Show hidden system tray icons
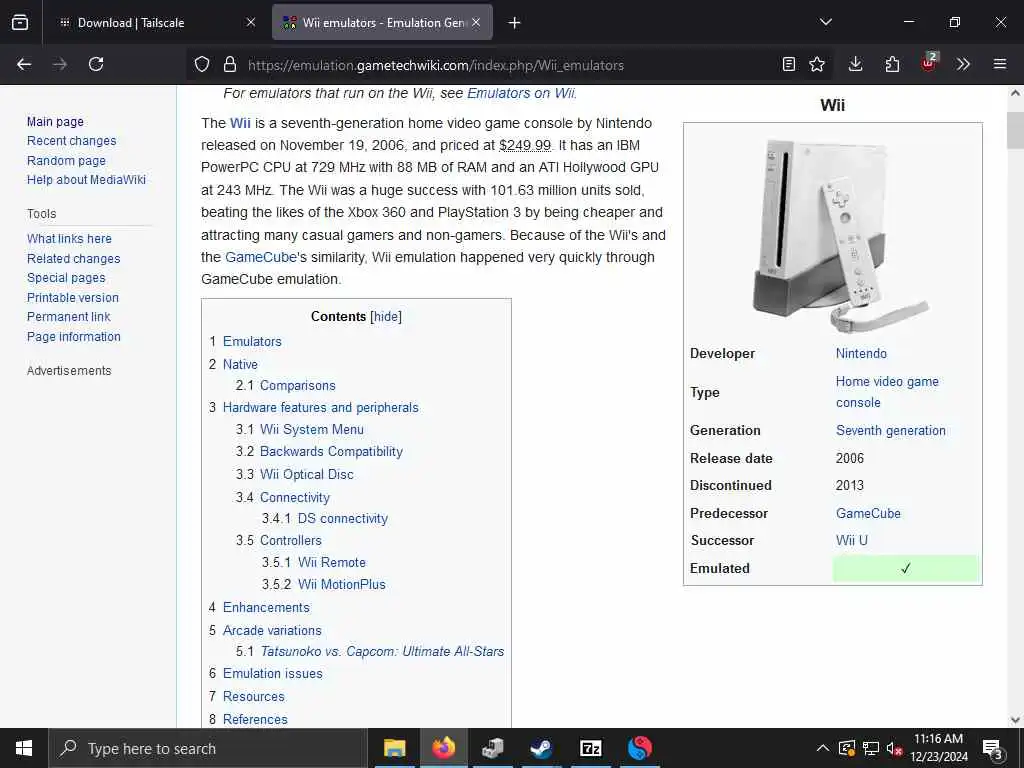 823,748
